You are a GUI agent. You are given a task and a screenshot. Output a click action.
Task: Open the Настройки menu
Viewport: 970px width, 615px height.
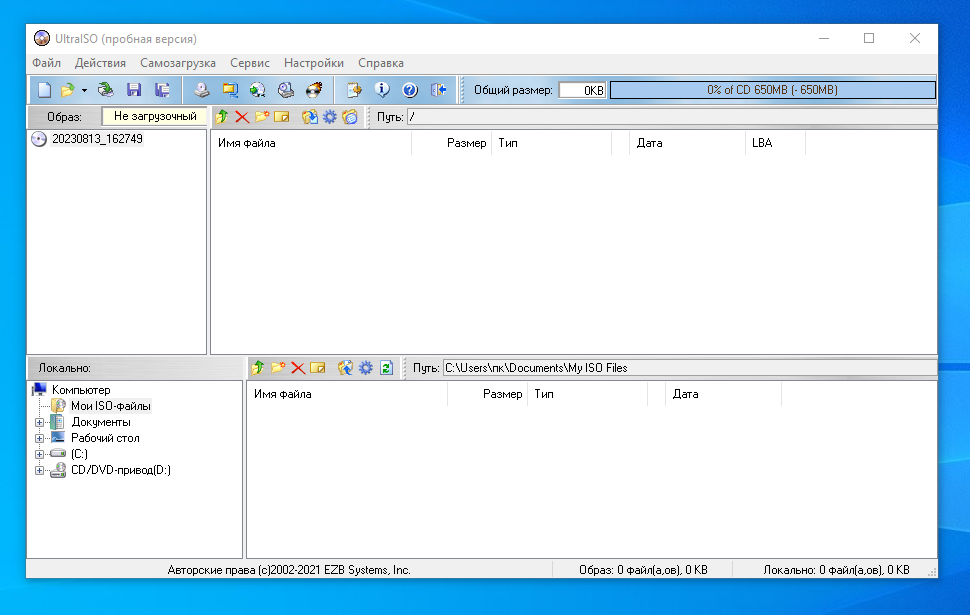[x=314, y=63]
